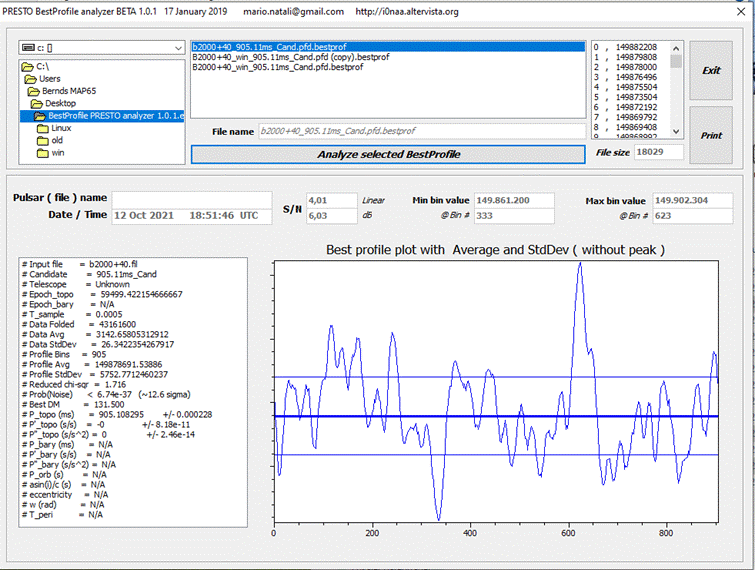Click the Exit button

pyautogui.click(x=711, y=70)
